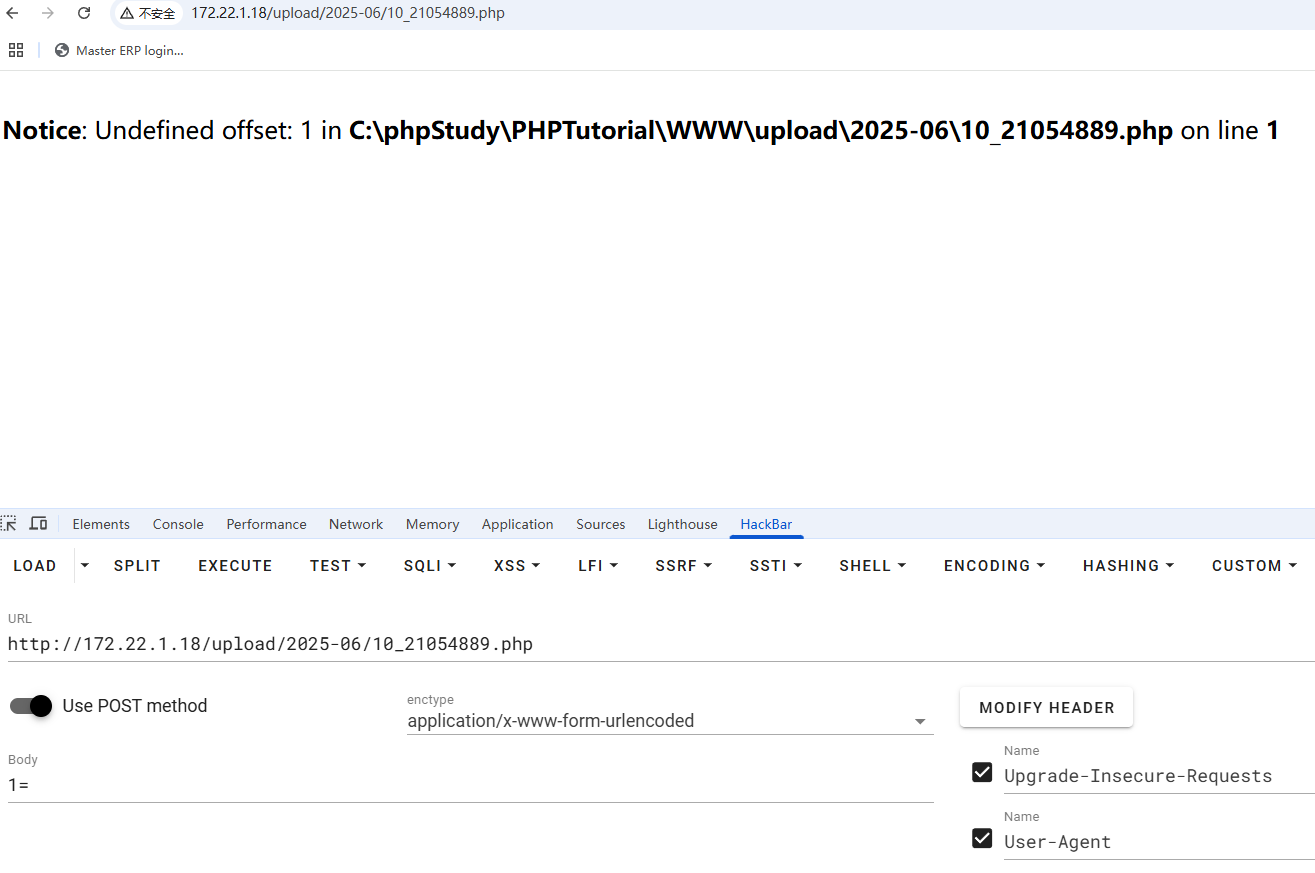Image resolution: width=1315 pixels, height=873 pixels.
Task: Disable the Use POST method switch
Action: [31, 706]
